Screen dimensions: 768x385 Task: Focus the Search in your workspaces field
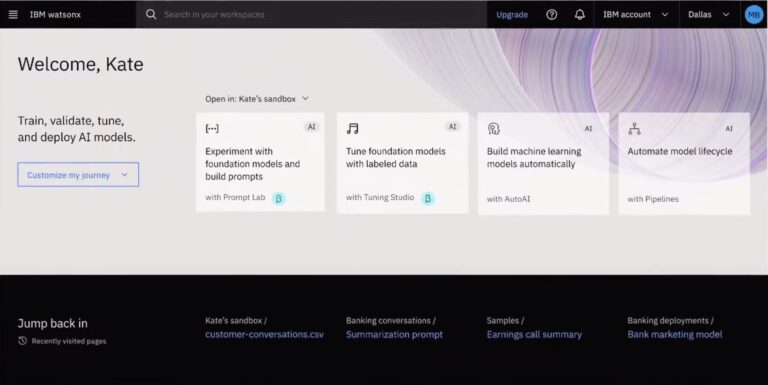pos(312,15)
